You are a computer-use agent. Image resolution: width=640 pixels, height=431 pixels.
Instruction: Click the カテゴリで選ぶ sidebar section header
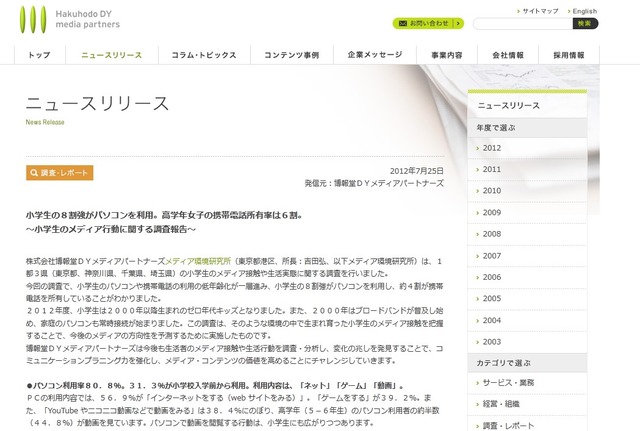tap(527, 363)
